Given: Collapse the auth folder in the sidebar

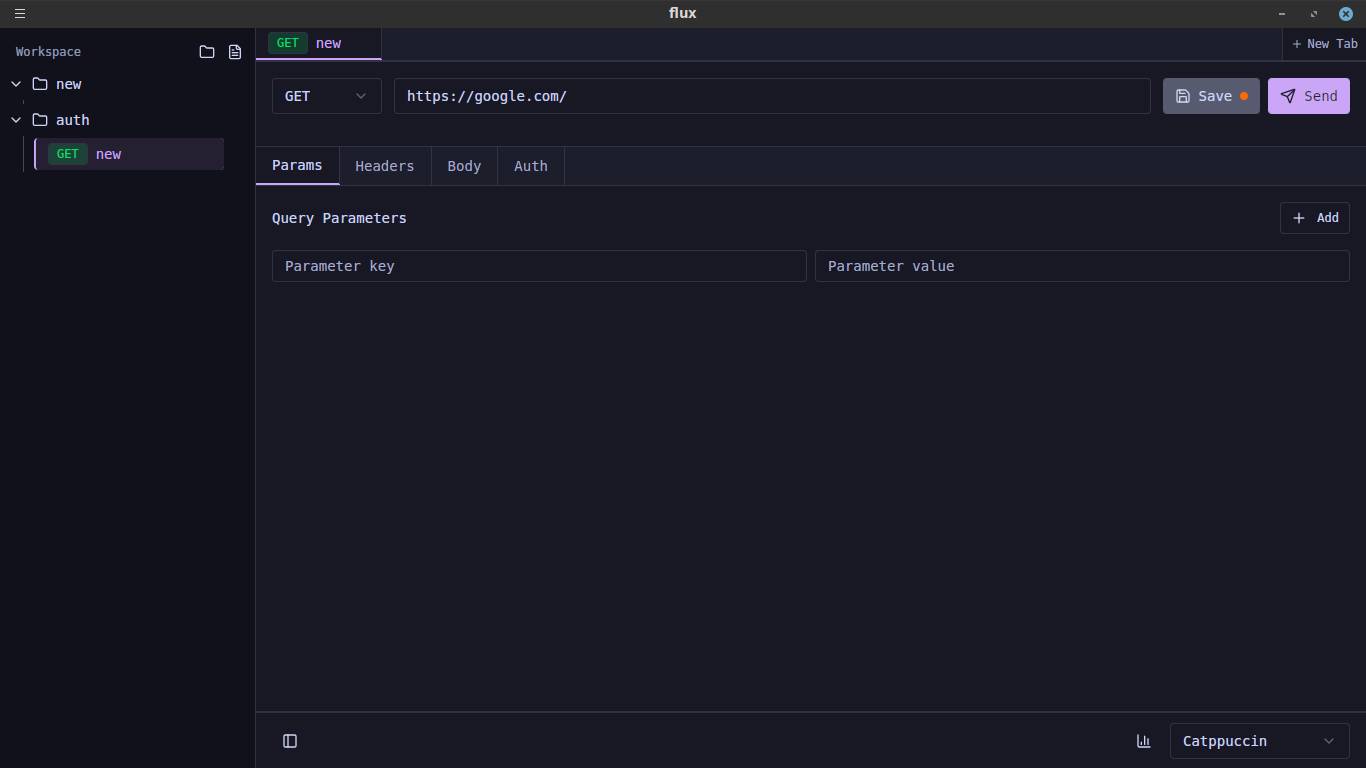Looking at the screenshot, I should [15, 120].
